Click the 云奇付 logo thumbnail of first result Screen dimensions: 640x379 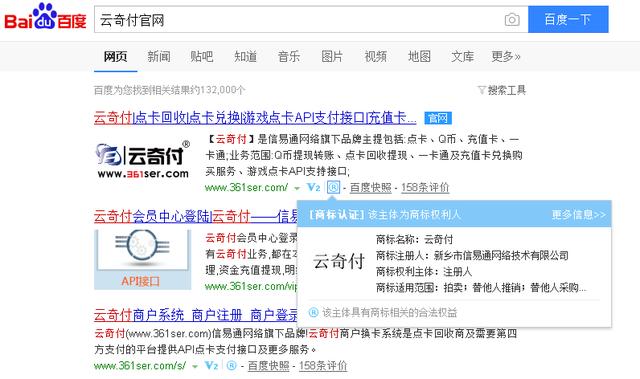[143, 160]
